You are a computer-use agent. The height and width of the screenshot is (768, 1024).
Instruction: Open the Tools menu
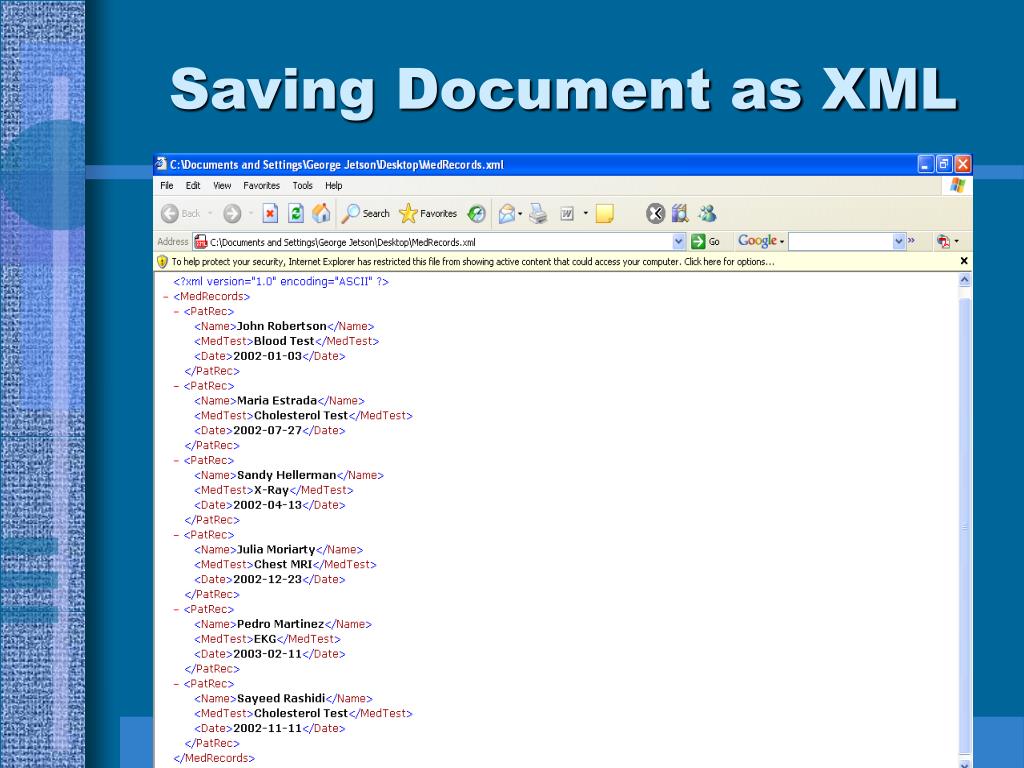302,185
